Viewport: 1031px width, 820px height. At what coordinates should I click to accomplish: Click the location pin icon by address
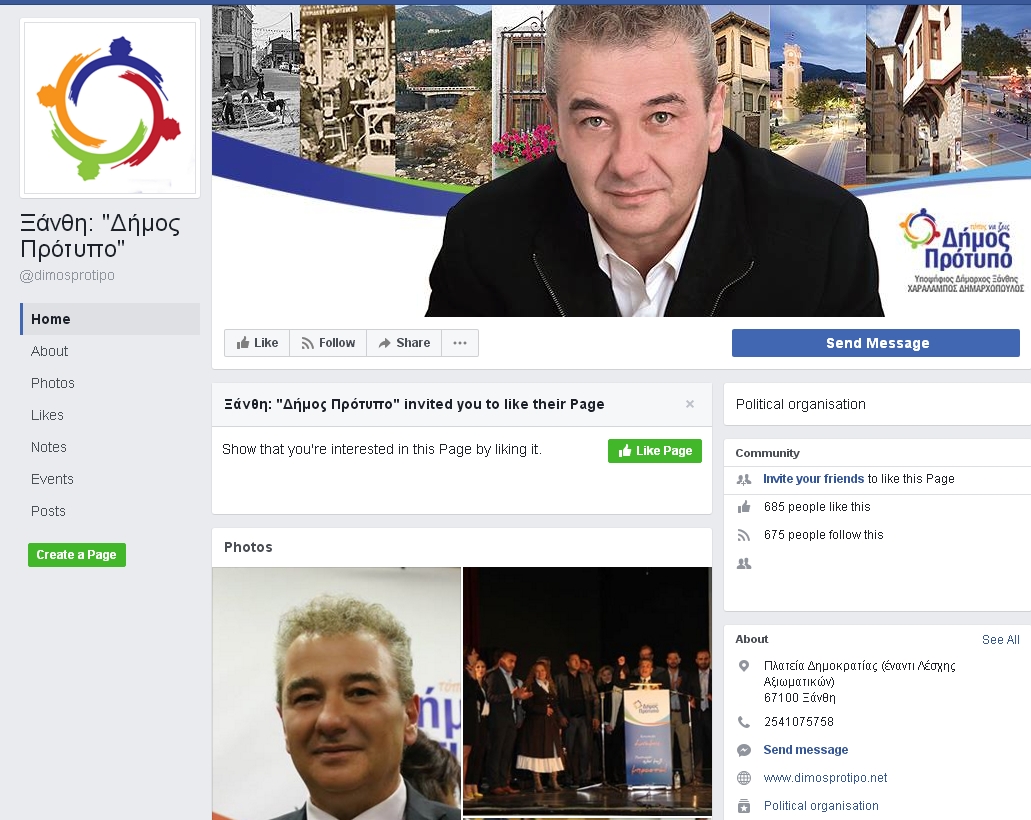coord(744,665)
